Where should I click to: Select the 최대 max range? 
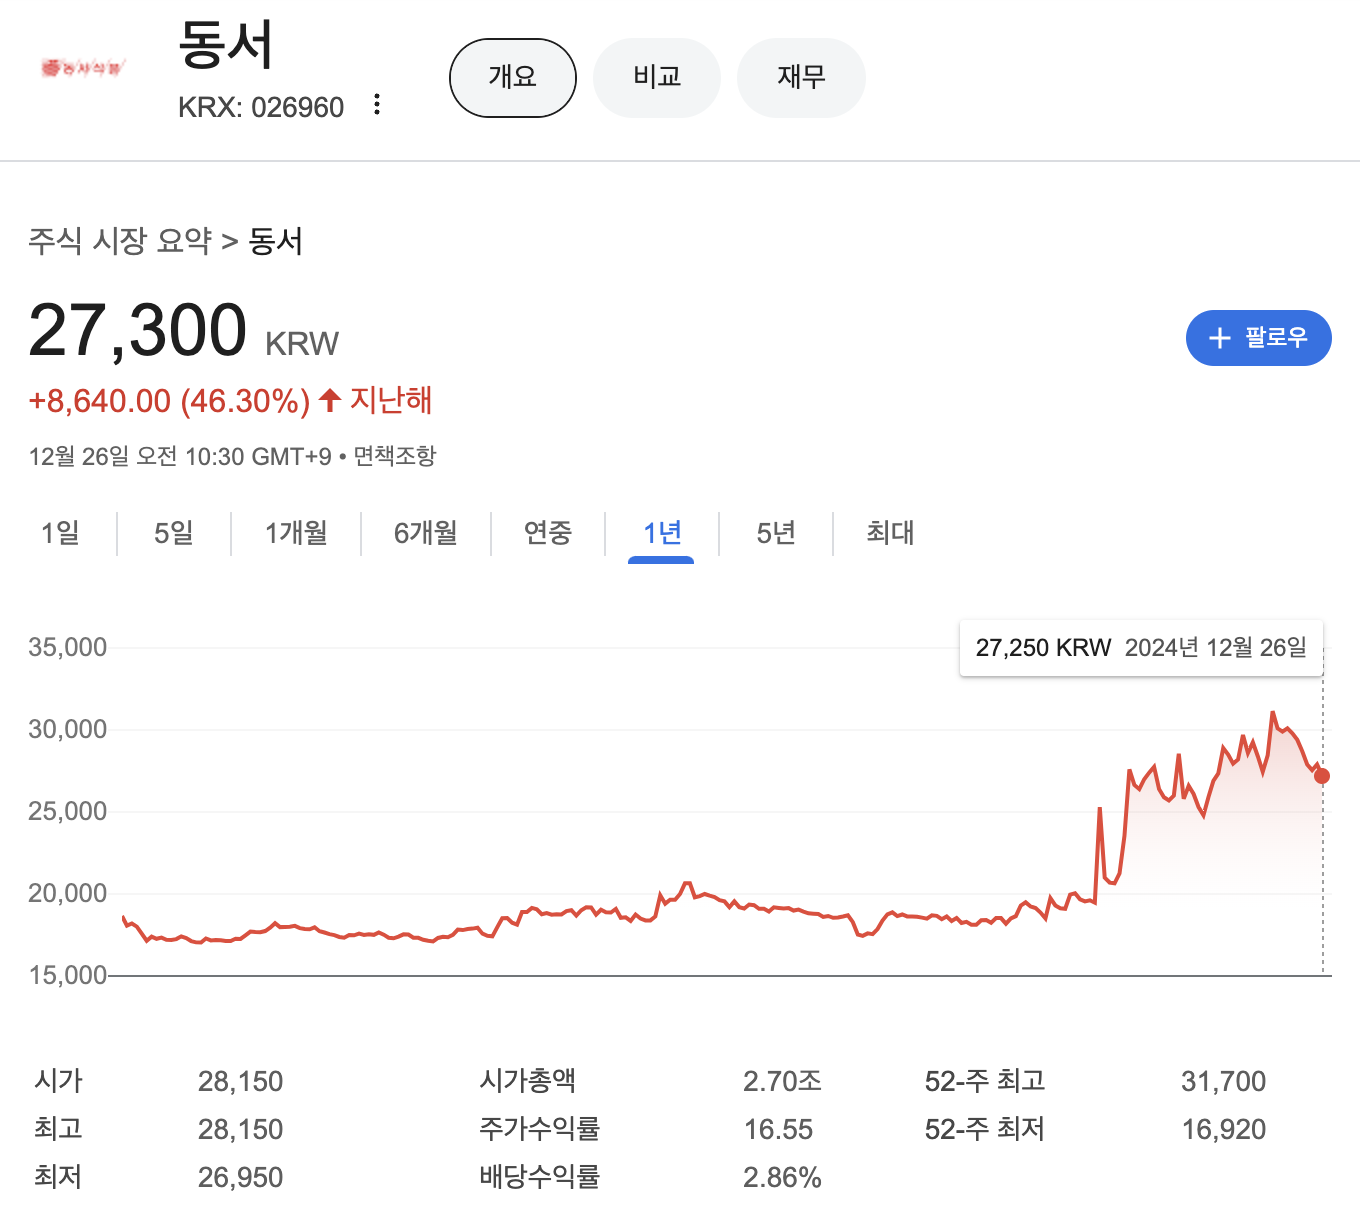pyautogui.click(x=890, y=533)
